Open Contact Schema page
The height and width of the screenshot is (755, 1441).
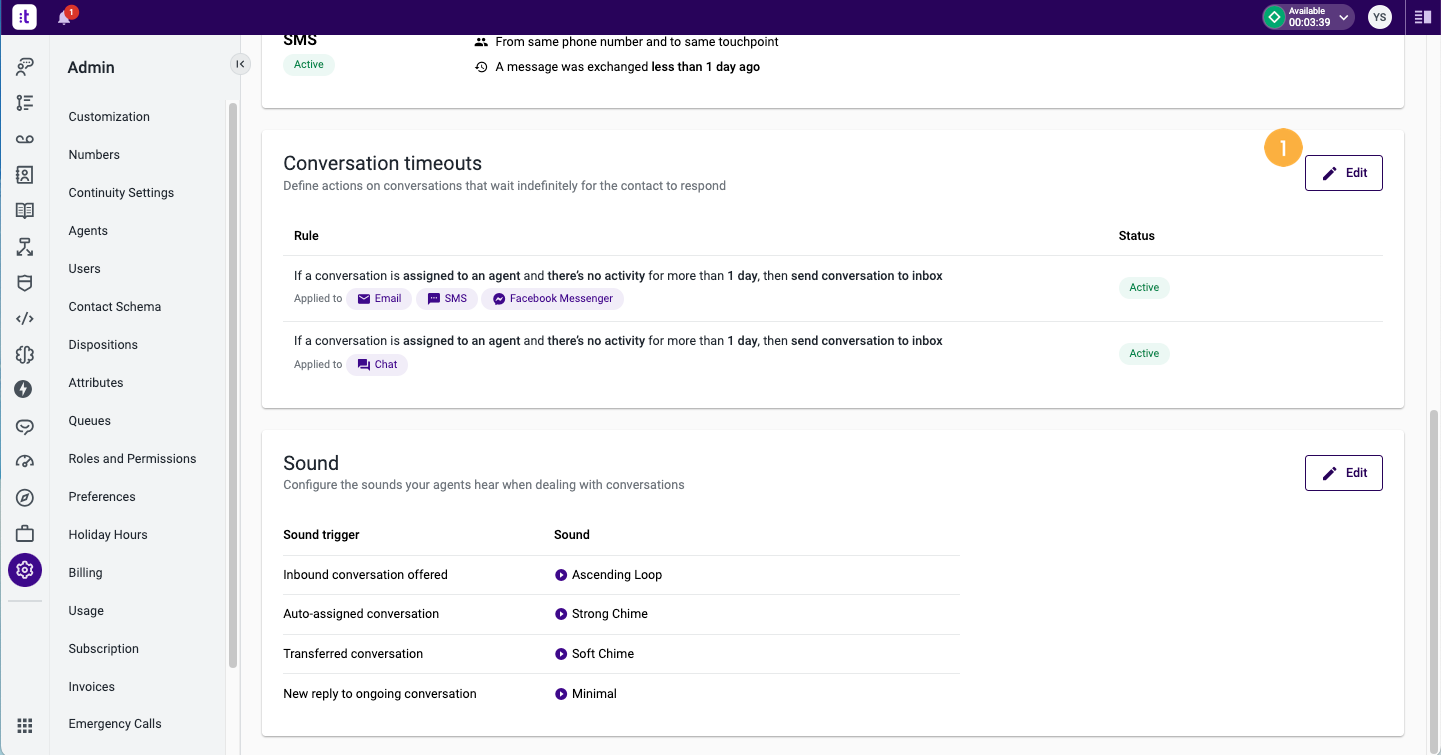[115, 307]
